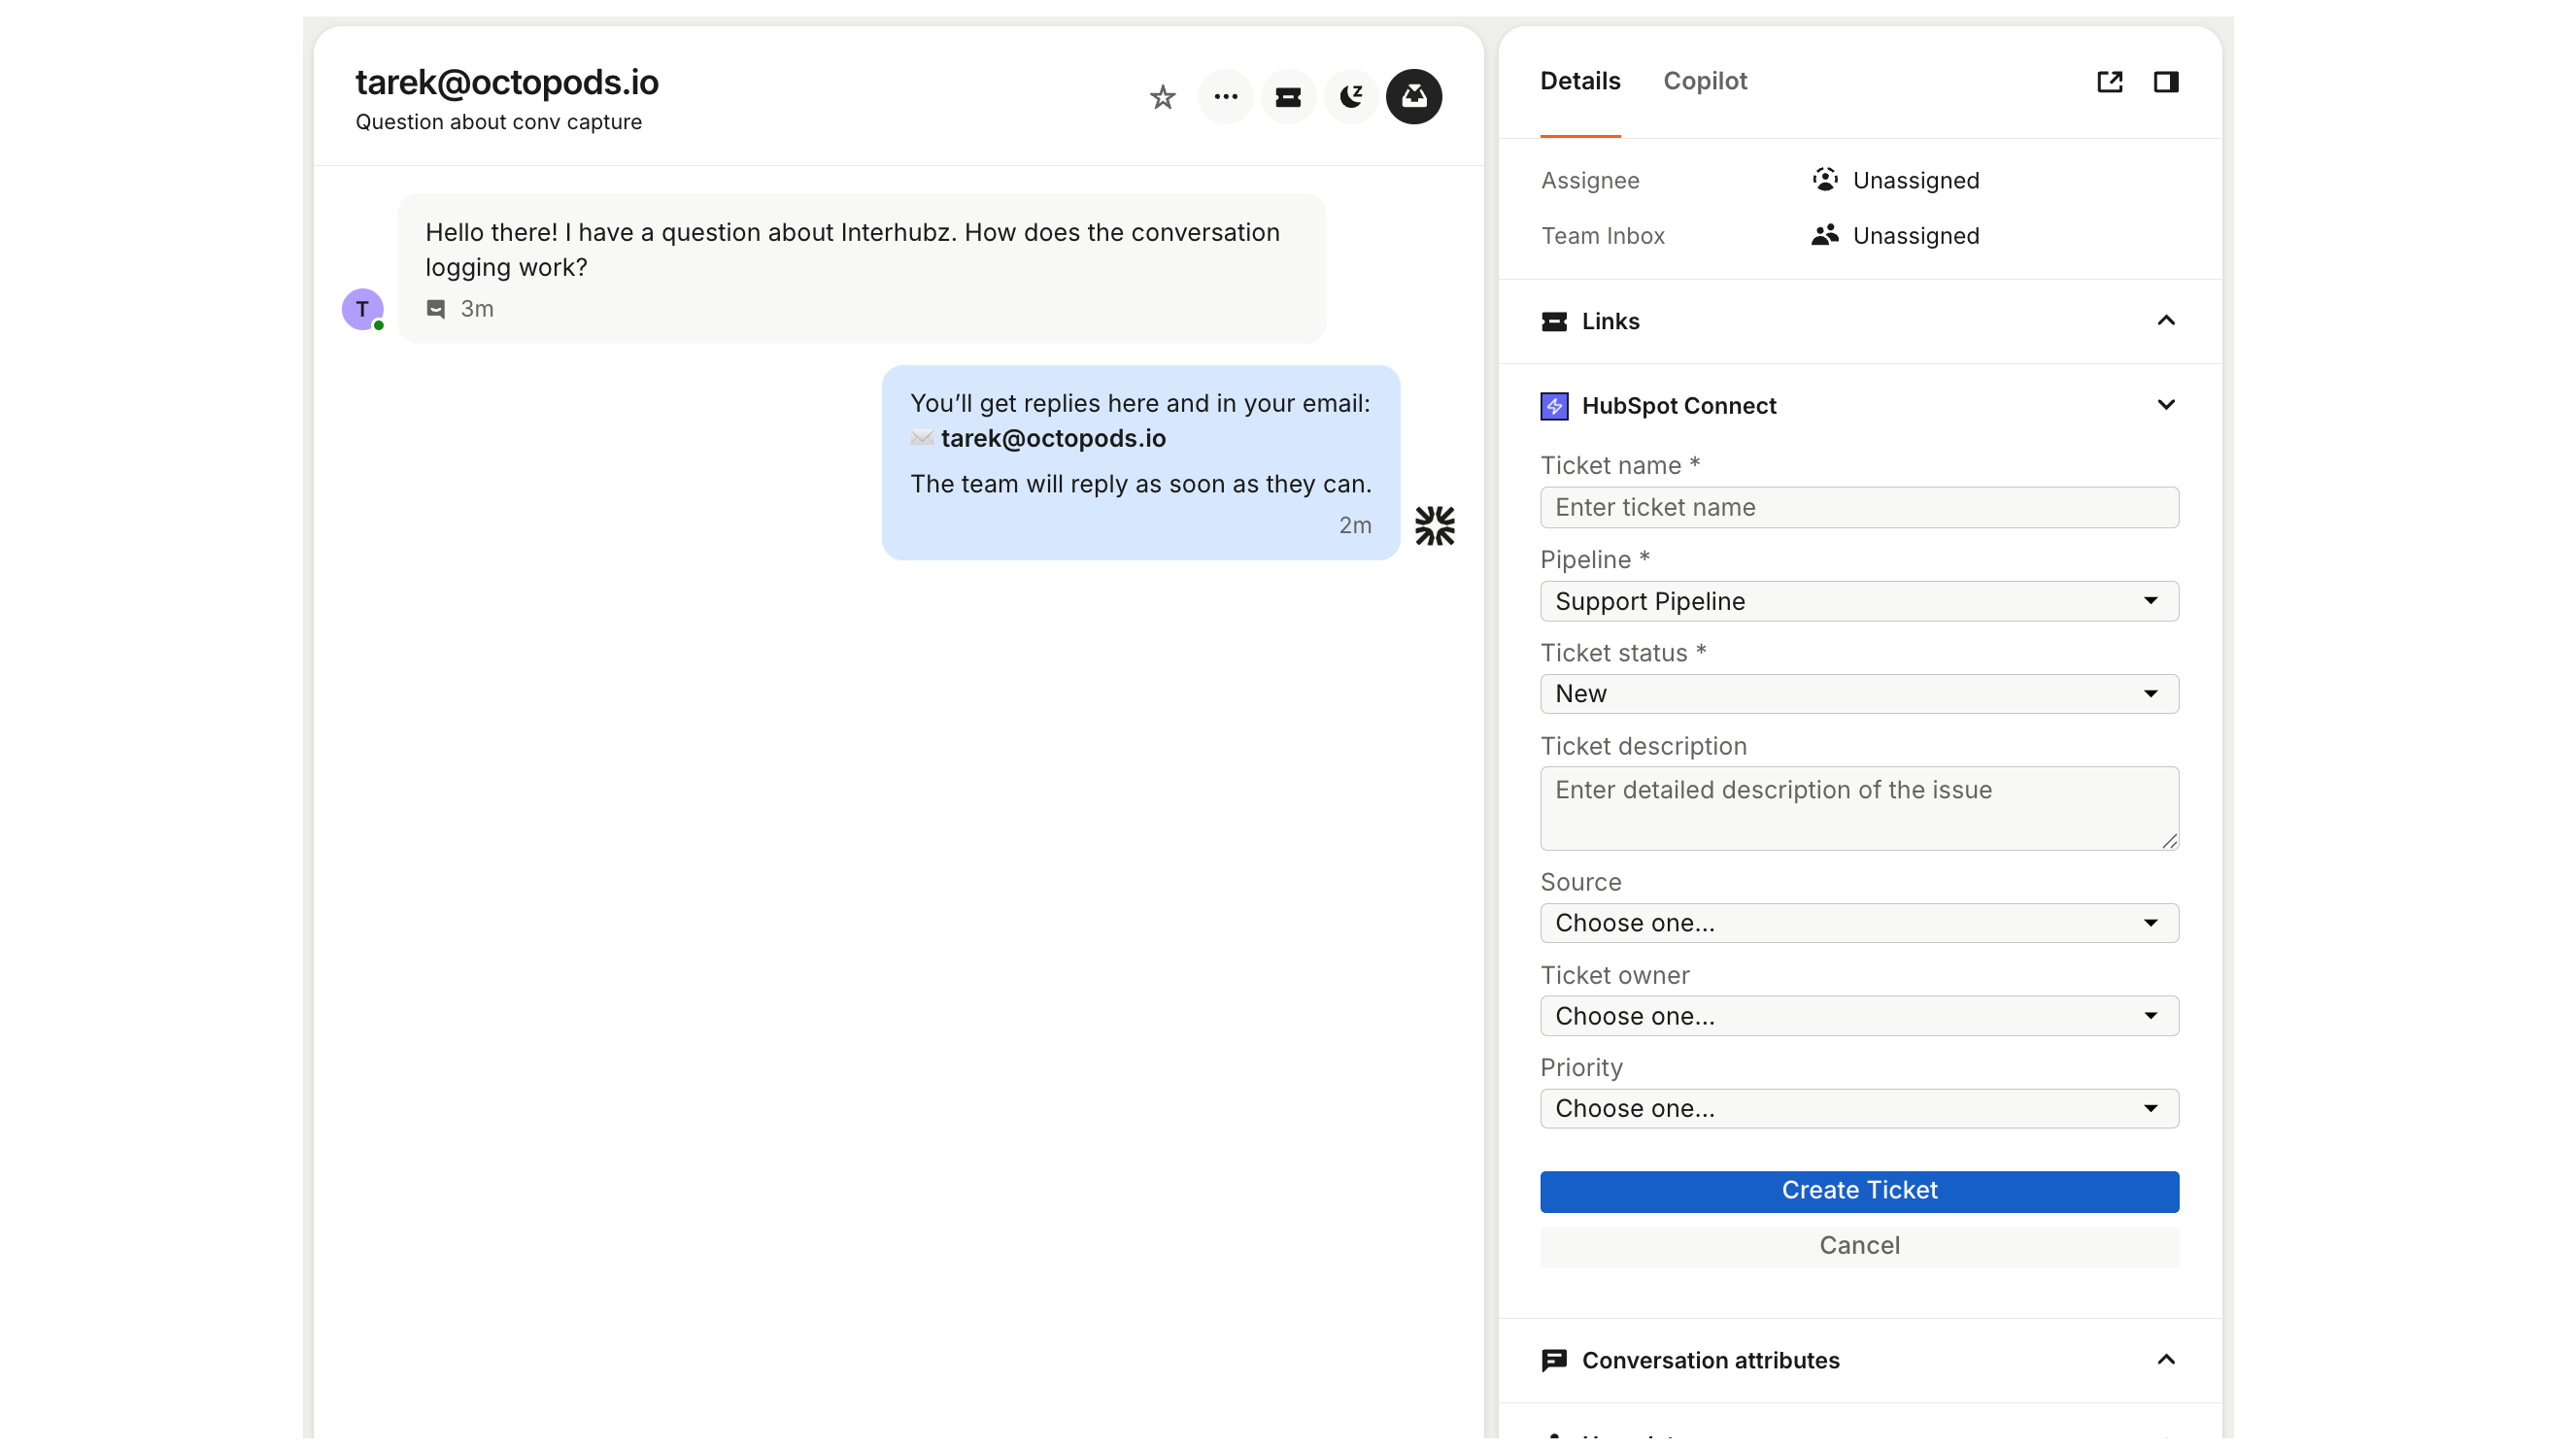Star this conversation
The width and height of the screenshot is (2576, 1449).
click(1162, 97)
